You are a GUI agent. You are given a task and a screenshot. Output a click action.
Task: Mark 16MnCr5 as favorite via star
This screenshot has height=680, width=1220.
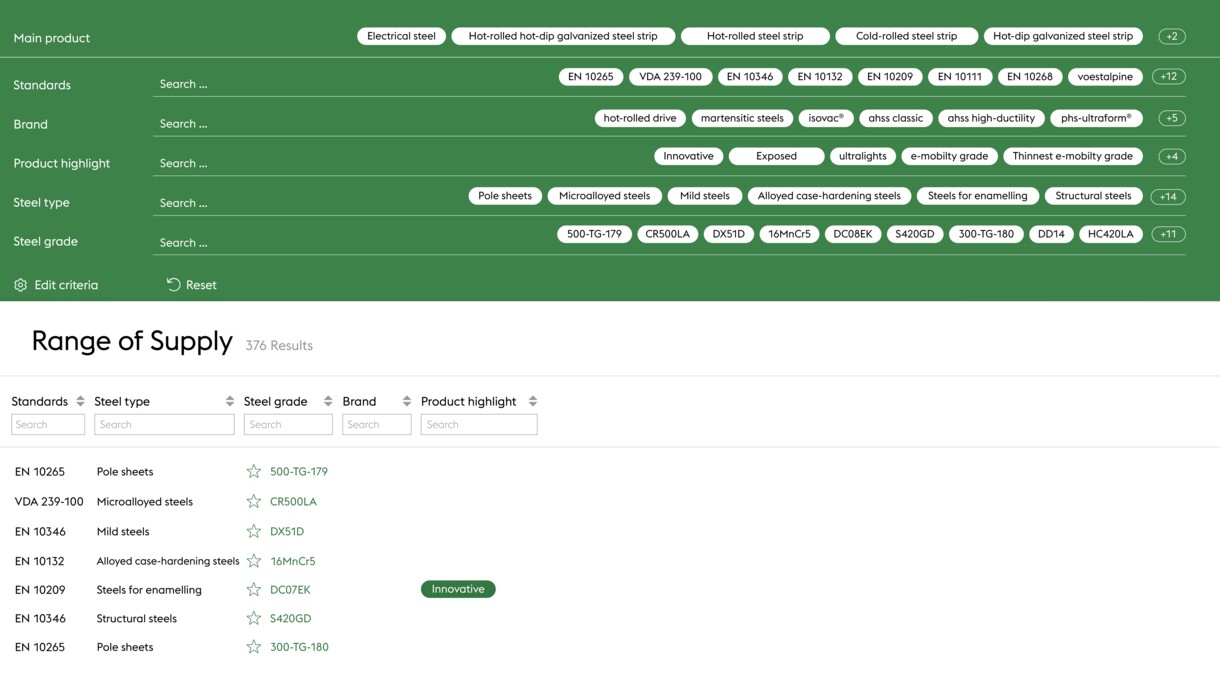(x=254, y=561)
